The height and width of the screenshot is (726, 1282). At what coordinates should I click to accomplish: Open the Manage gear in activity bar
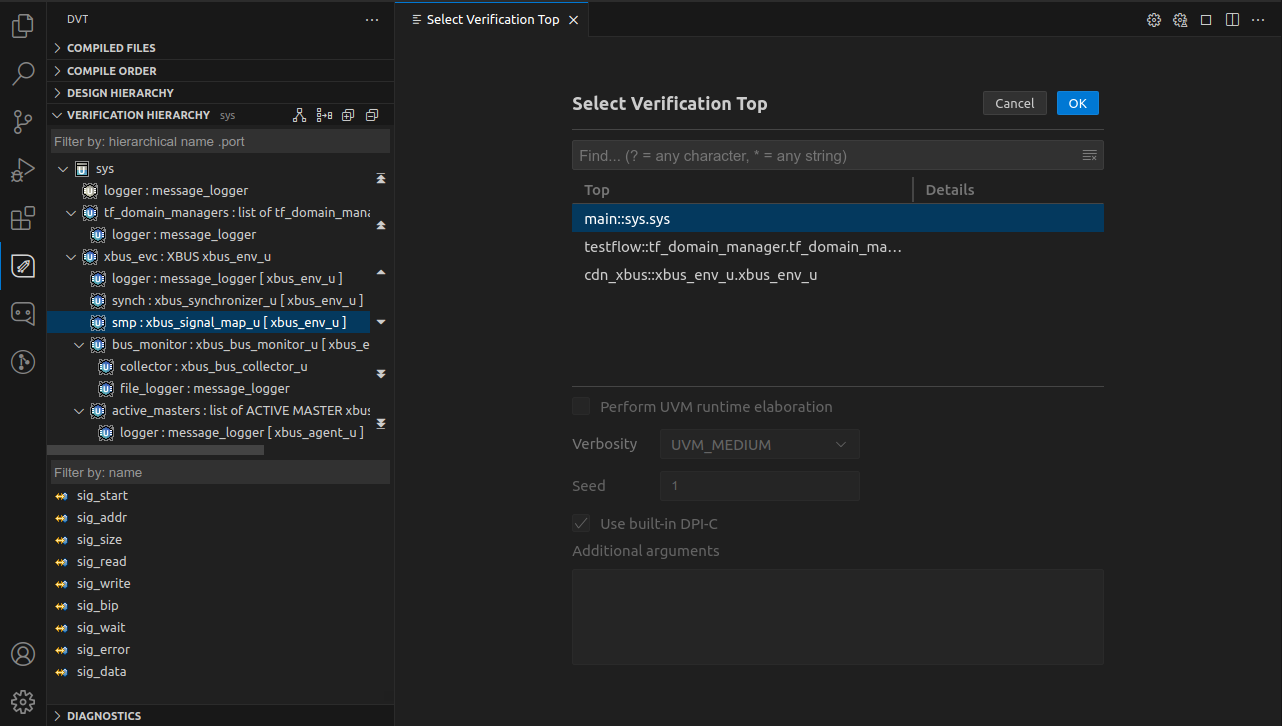(x=22, y=701)
